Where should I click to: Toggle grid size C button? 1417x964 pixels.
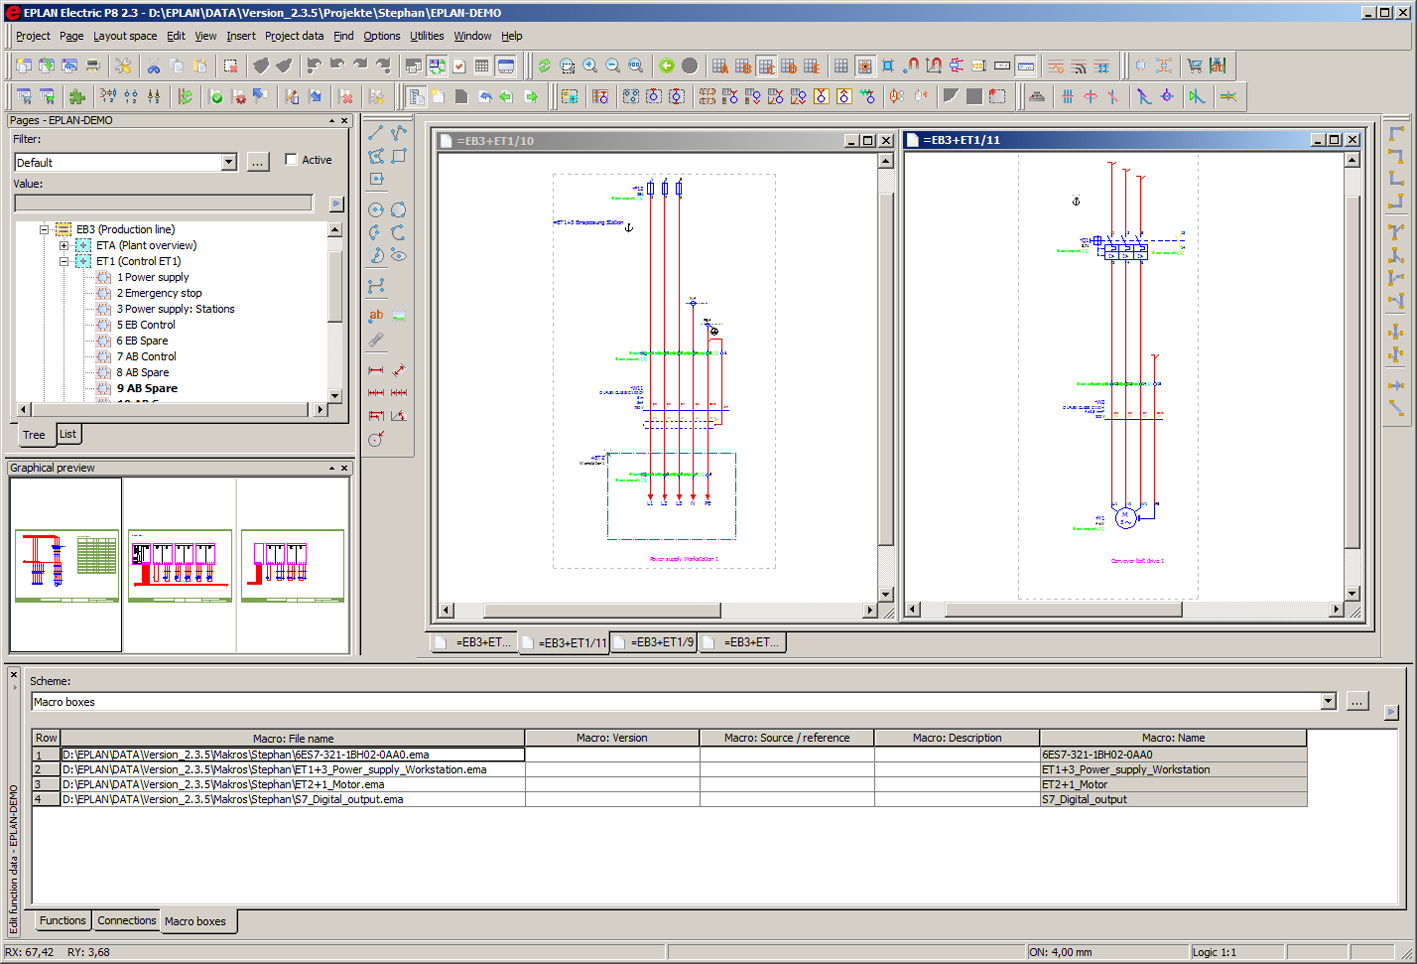[766, 66]
